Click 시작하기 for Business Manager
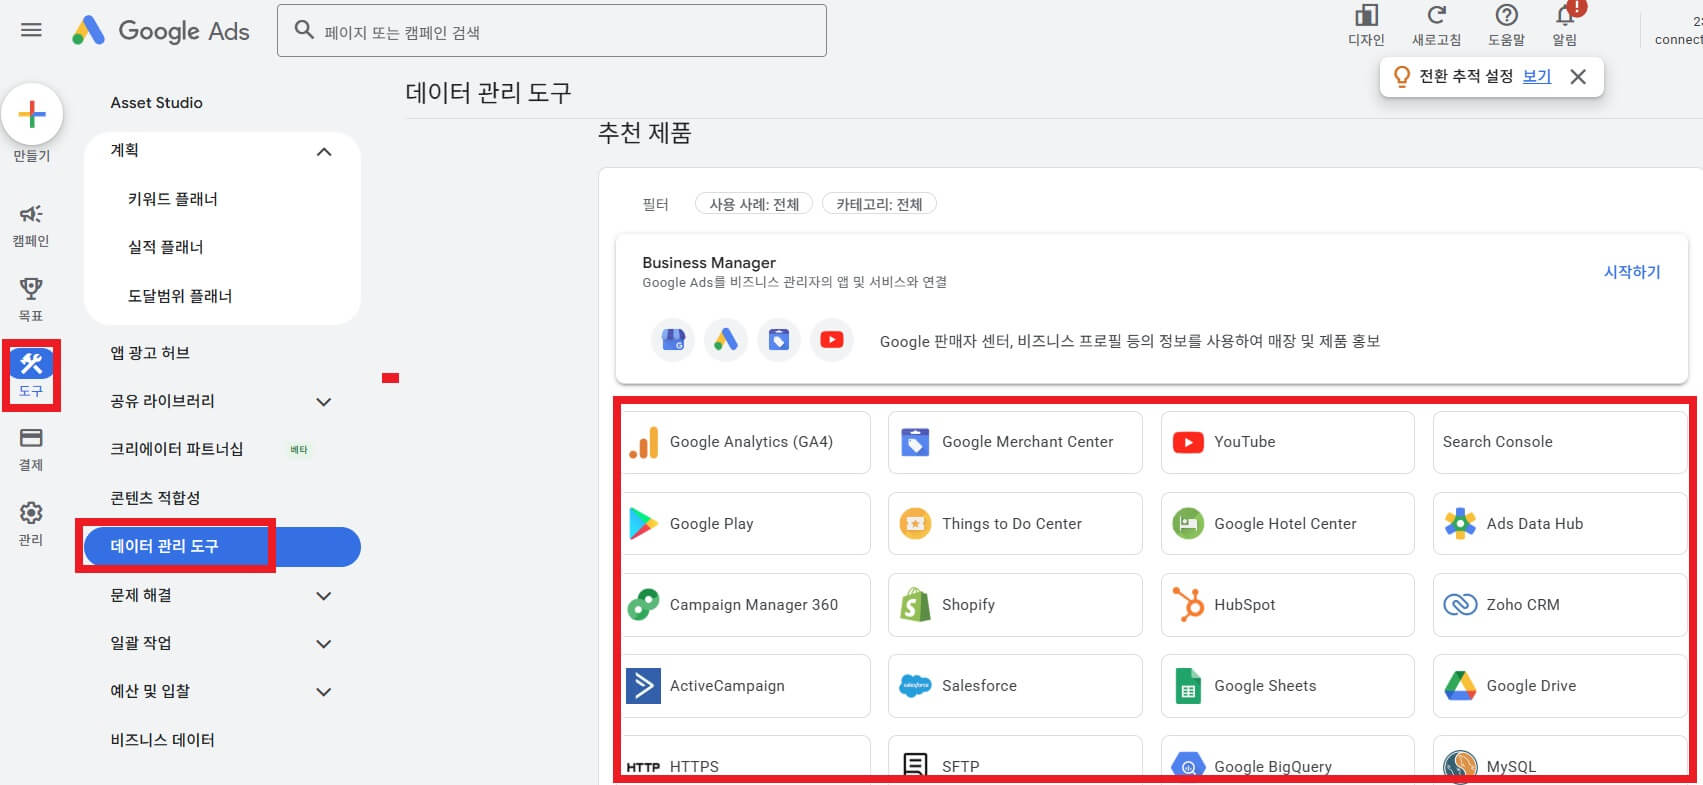 point(1632,272)
